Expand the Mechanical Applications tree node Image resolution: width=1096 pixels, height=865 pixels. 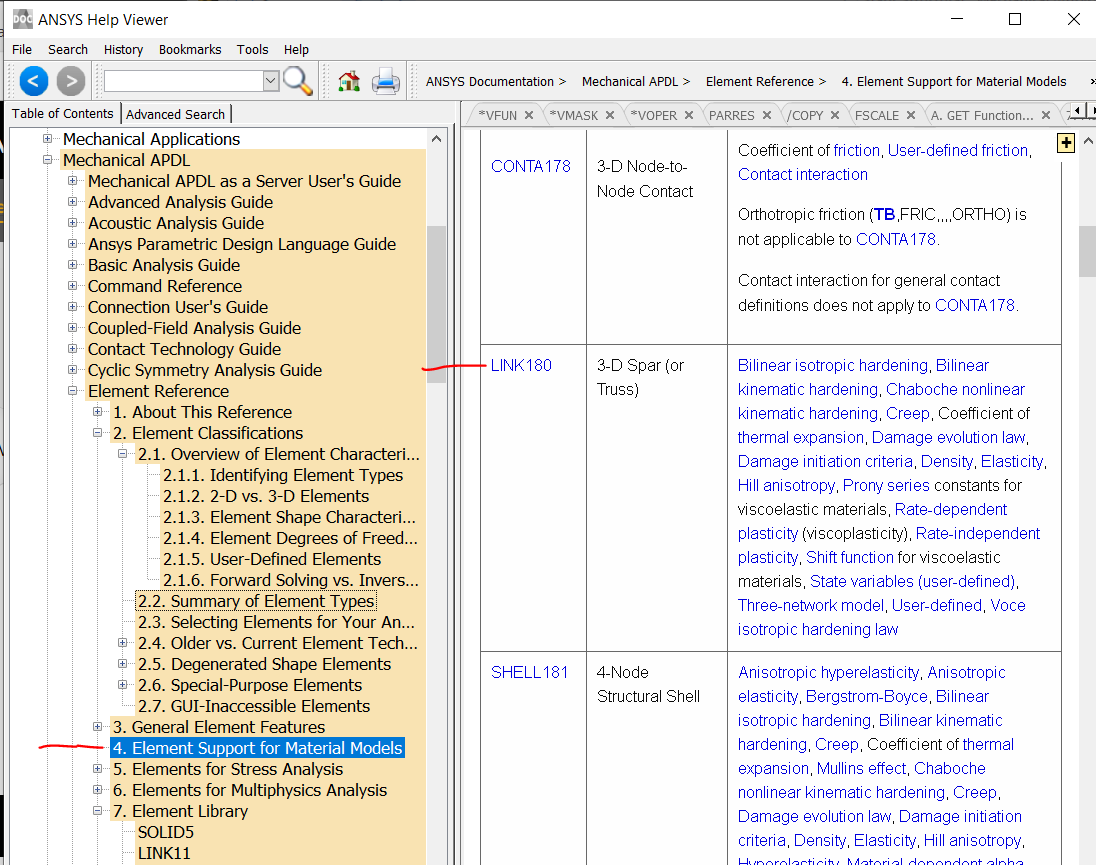[48, 138]
